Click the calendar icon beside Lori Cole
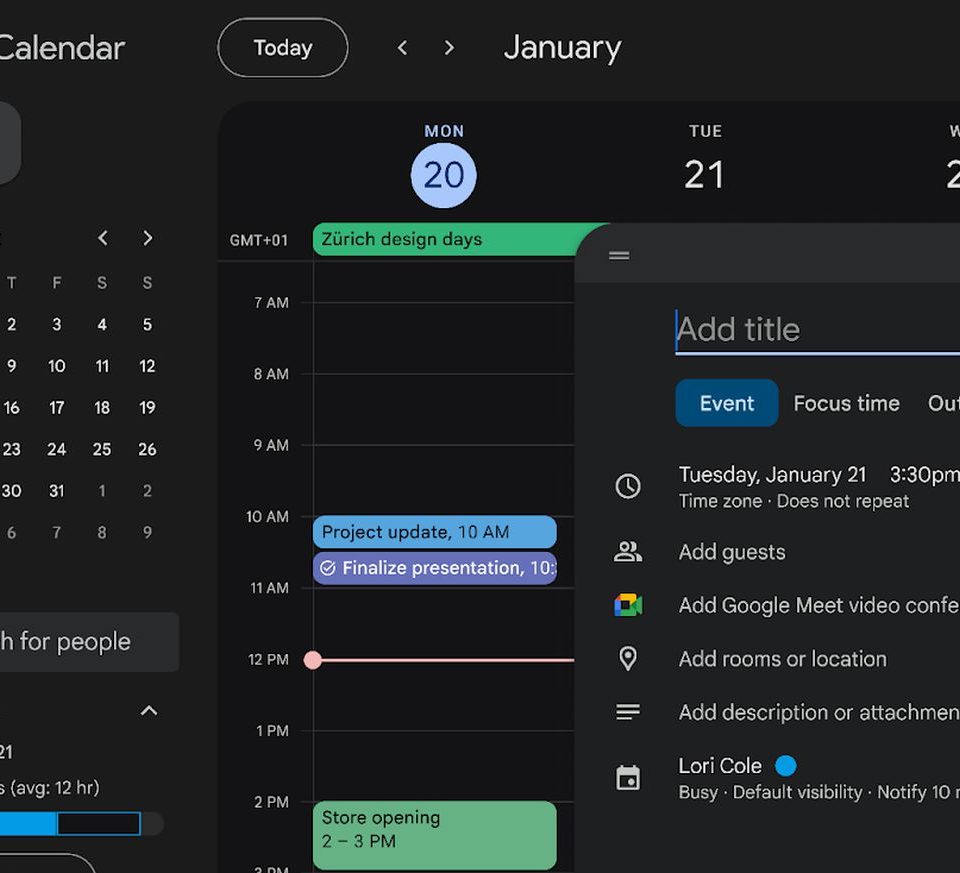Screen dimensions: 960x873 [628, 778]
